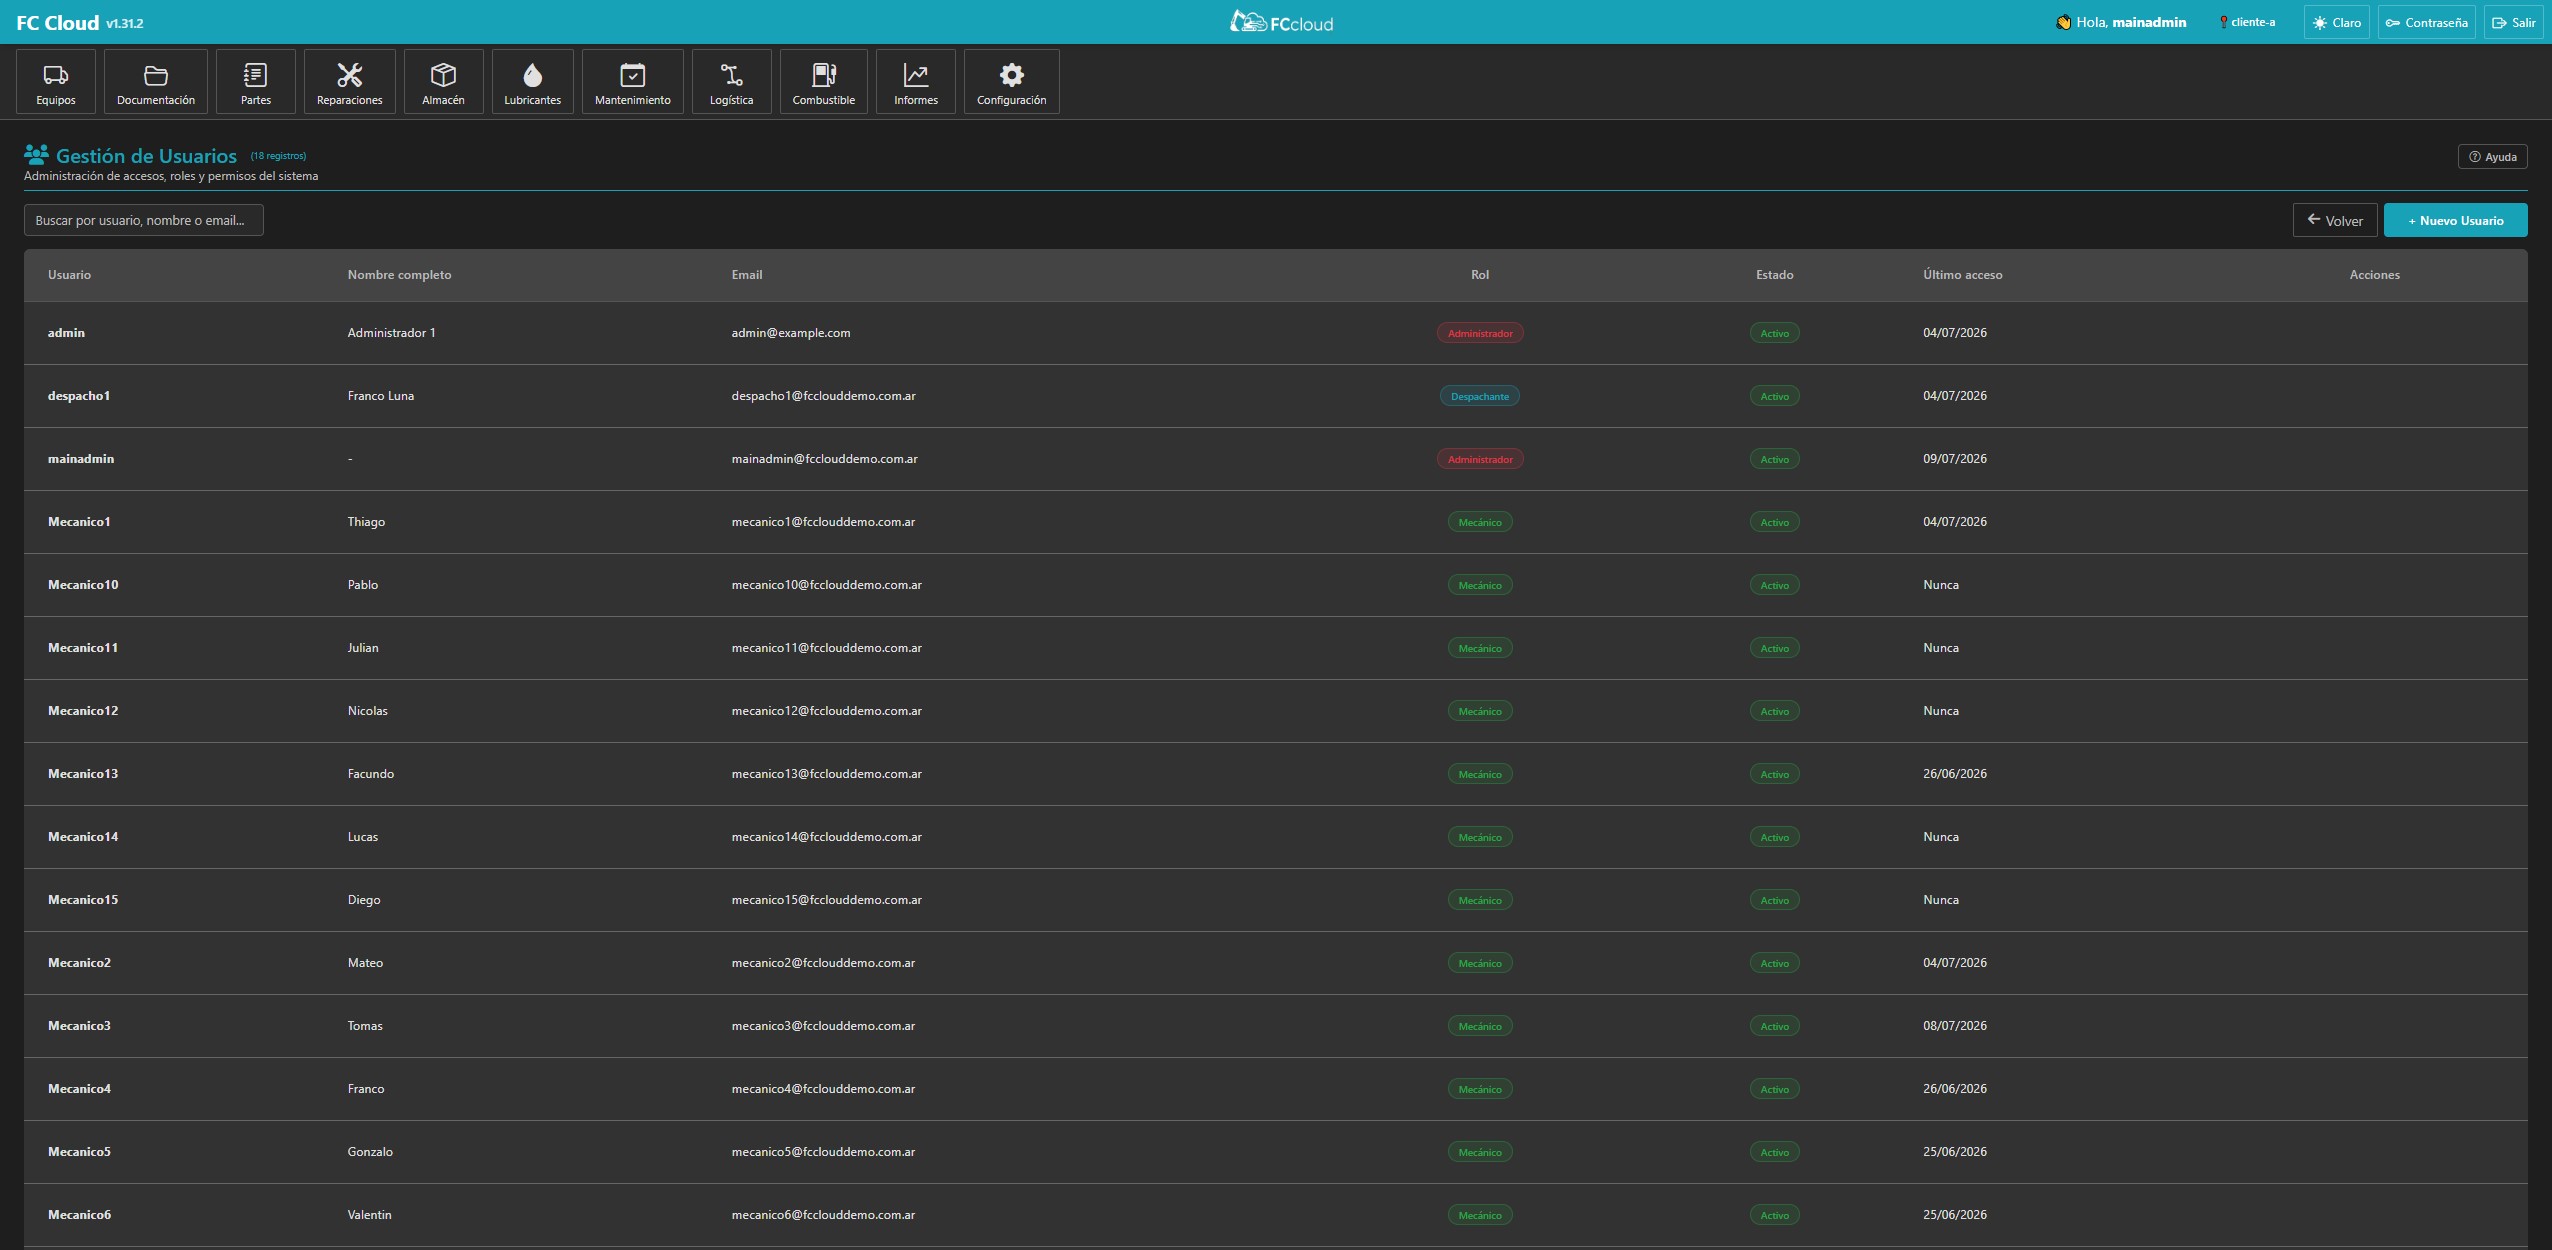This screenshot has height=1250, width=2552.
Task: Select the cliente-a location indicator
Action: click(x=2247, y=22)
